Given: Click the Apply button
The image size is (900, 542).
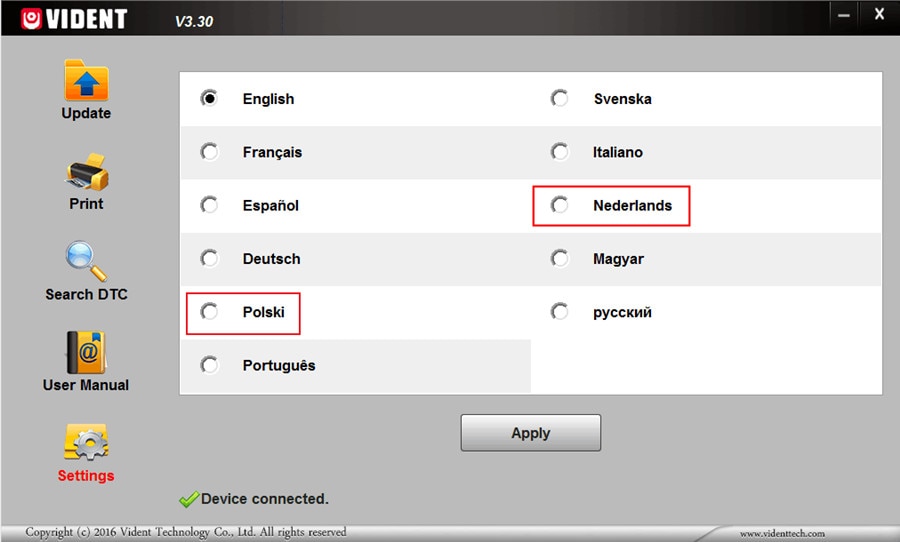Looking at the screenshot, I should pyautogui.click(x=531, y=433).
